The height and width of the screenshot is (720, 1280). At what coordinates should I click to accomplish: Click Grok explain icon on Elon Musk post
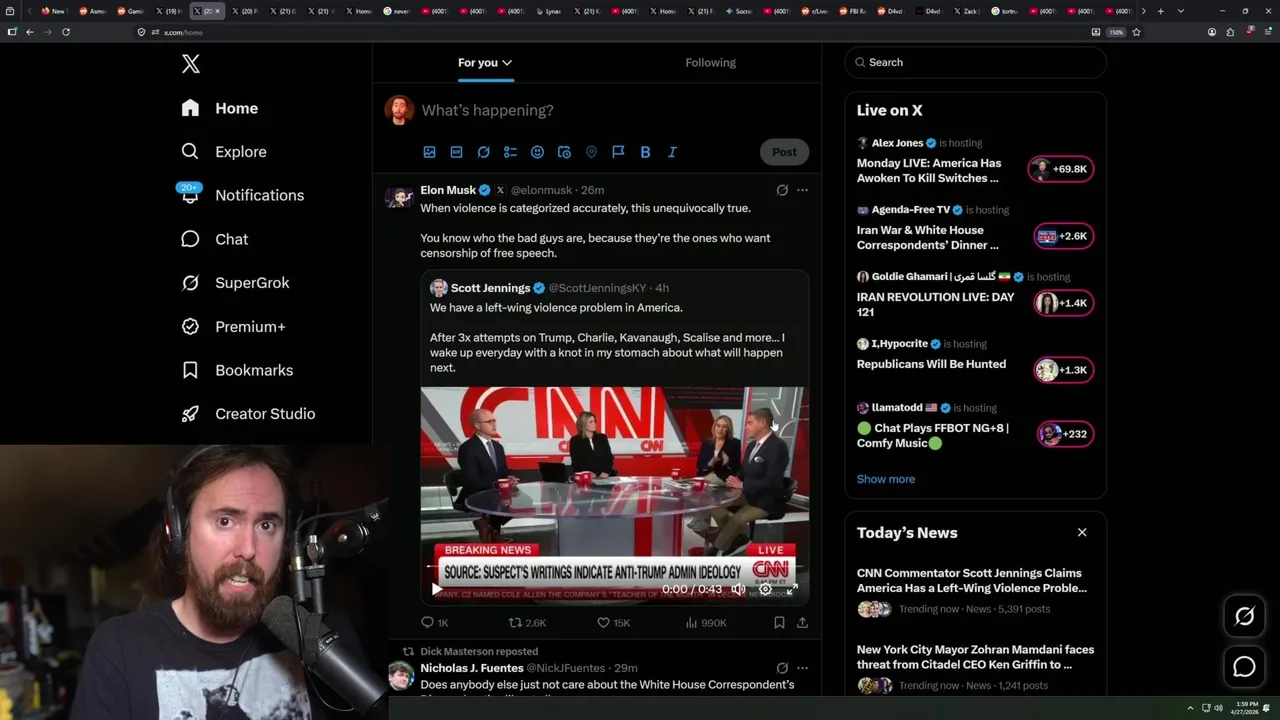point(782,190)
